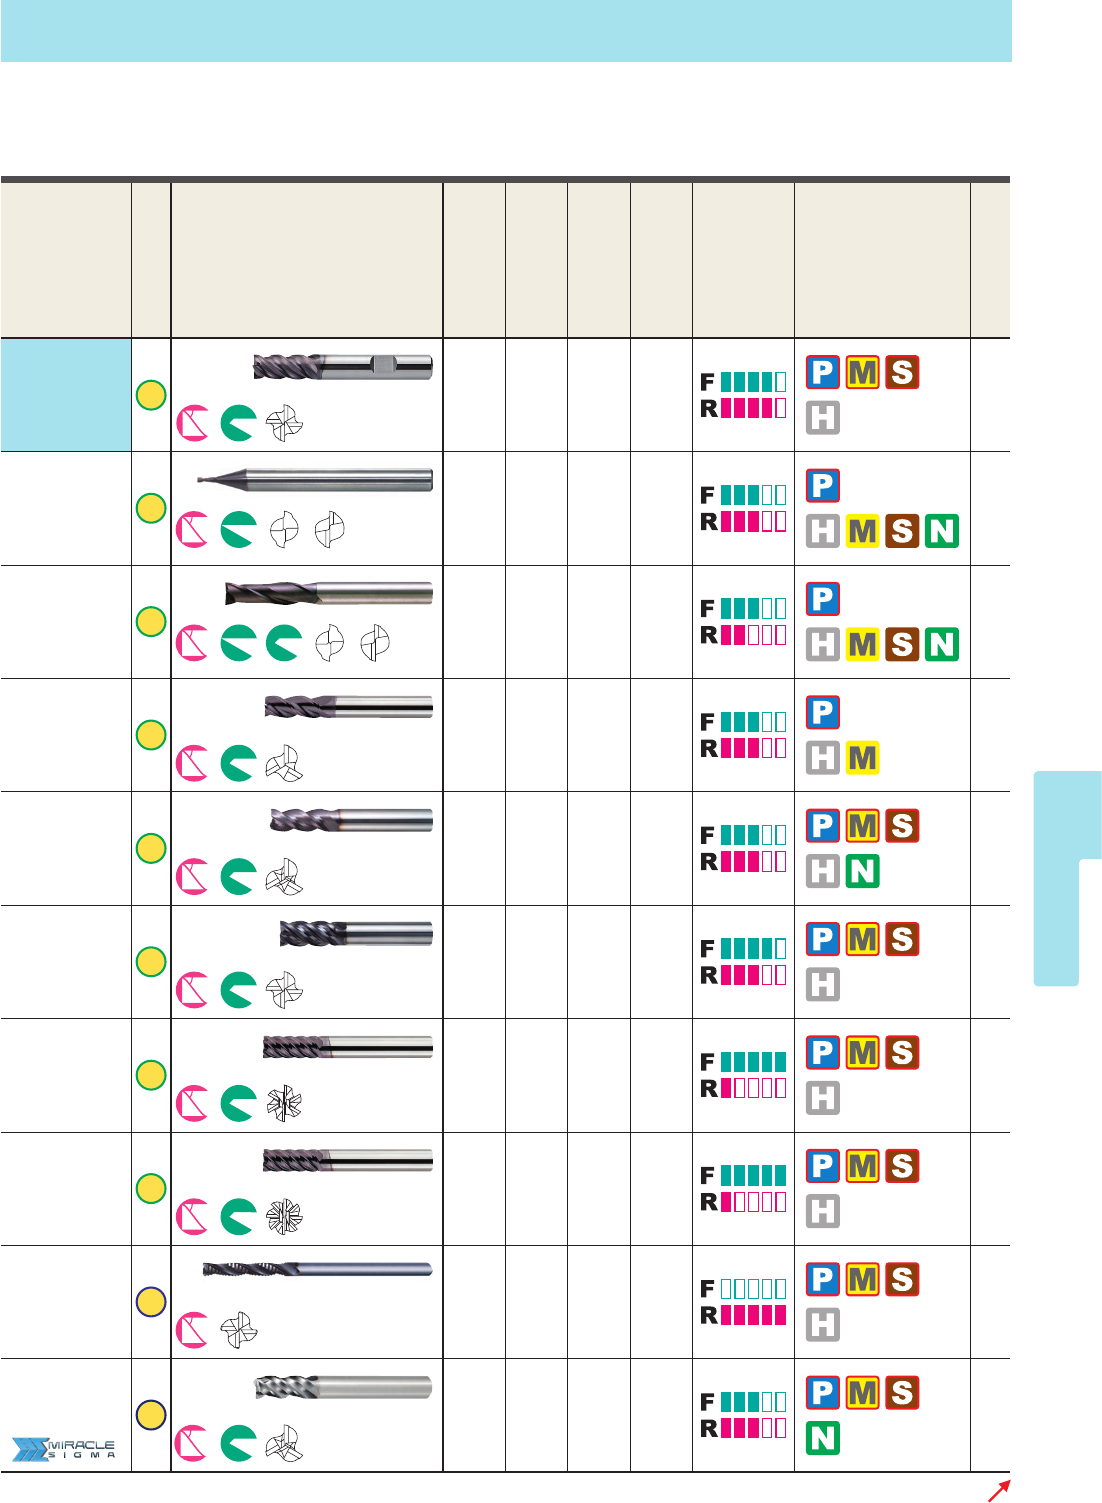Click the silver uncoated end mill image
Viewport: 1102px width, 1503px height.
343,1387
